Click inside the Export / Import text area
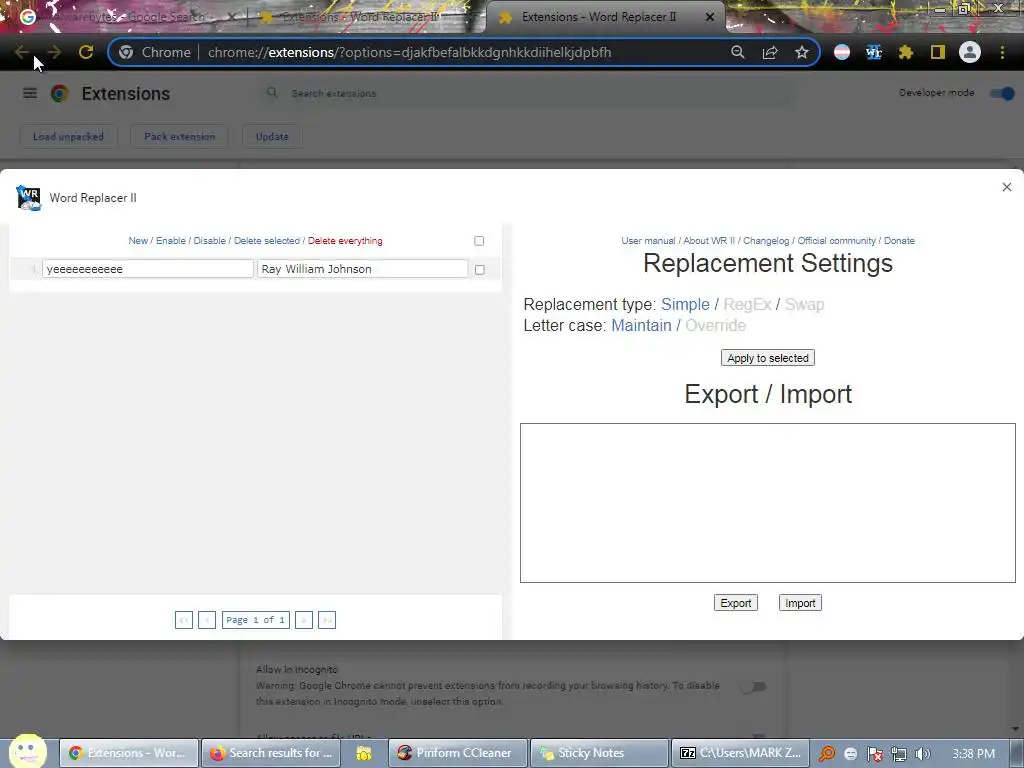Screen dimensions: 1024x768 click(767, 503)
